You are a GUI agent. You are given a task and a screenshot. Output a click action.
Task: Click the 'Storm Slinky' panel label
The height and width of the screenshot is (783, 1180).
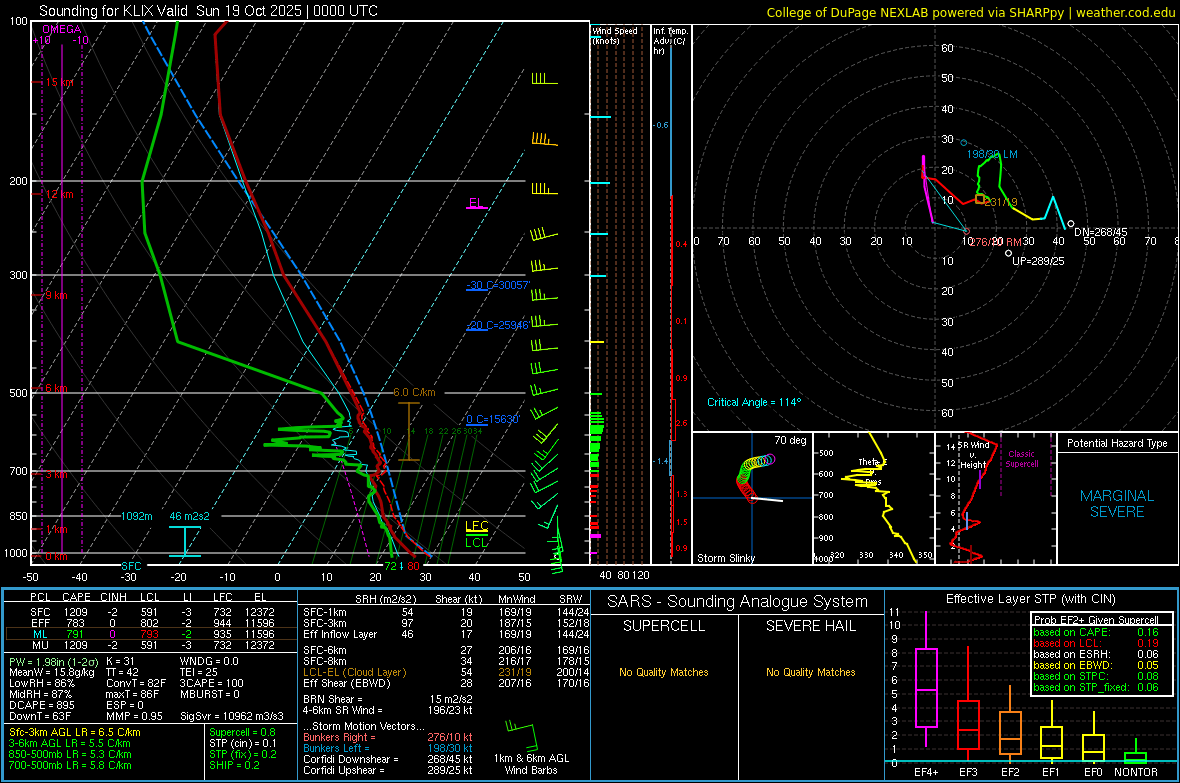point(725,558)
